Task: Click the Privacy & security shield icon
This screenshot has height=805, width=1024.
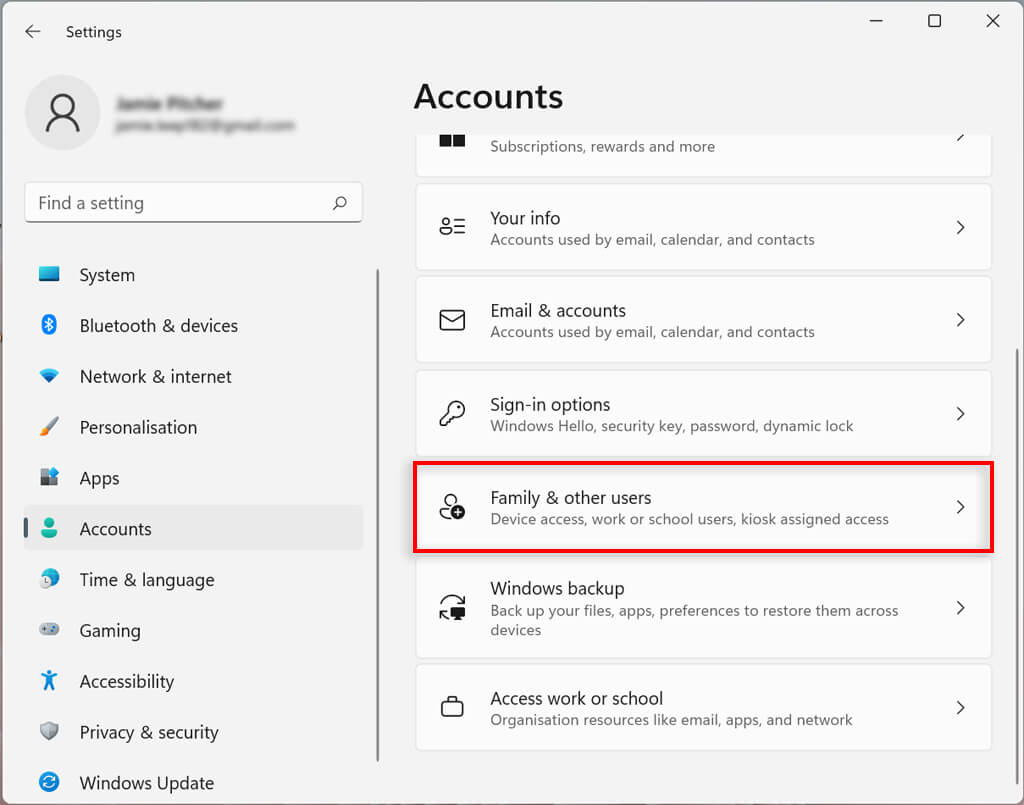Action: 49,732
